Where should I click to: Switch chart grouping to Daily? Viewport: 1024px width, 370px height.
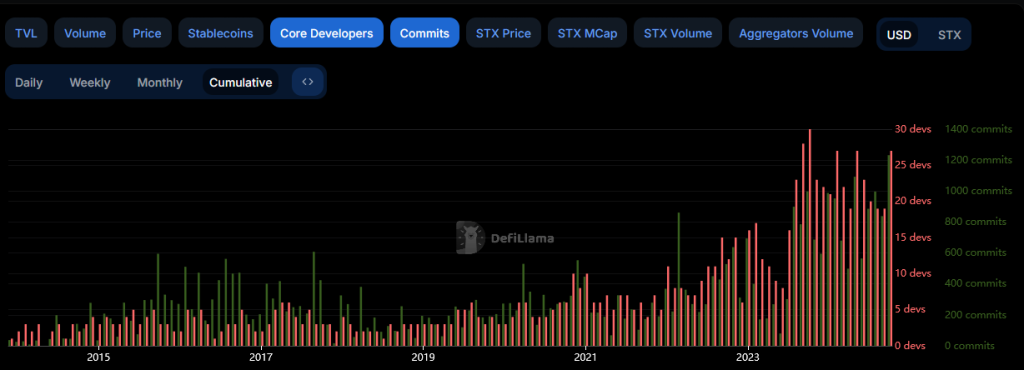[x=29, y=82]
